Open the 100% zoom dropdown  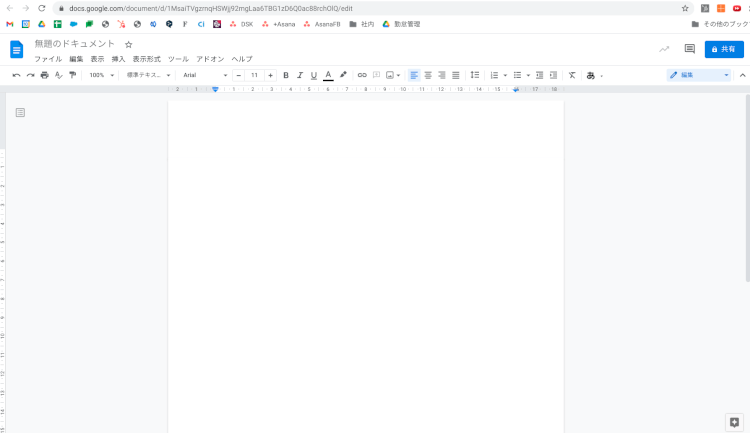click(101, 75)
